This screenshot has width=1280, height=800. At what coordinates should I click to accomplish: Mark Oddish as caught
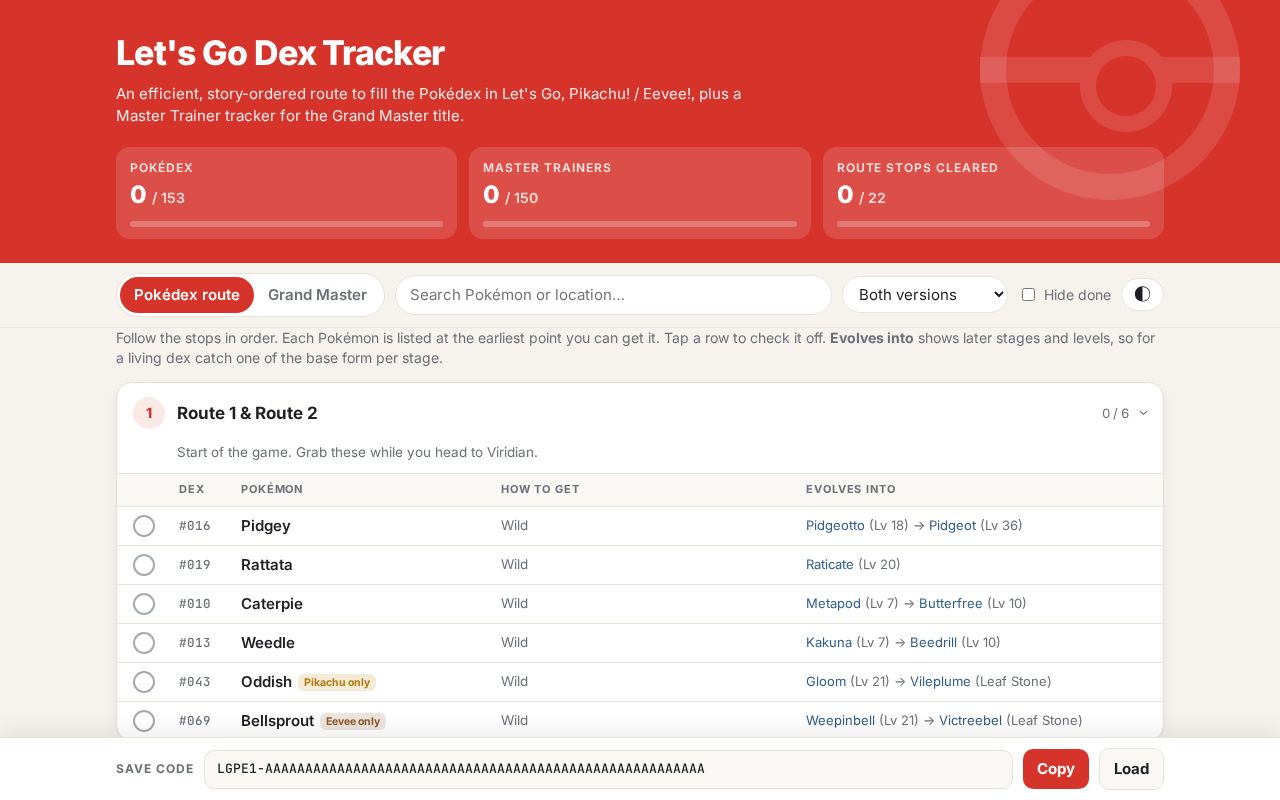click(x=144, y=682)
